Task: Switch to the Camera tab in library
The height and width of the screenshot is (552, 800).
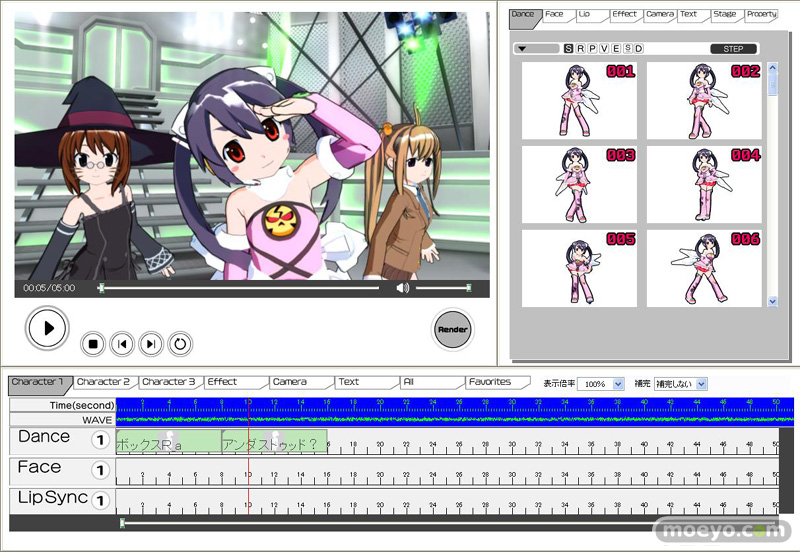Action: [x=659, y=15]
